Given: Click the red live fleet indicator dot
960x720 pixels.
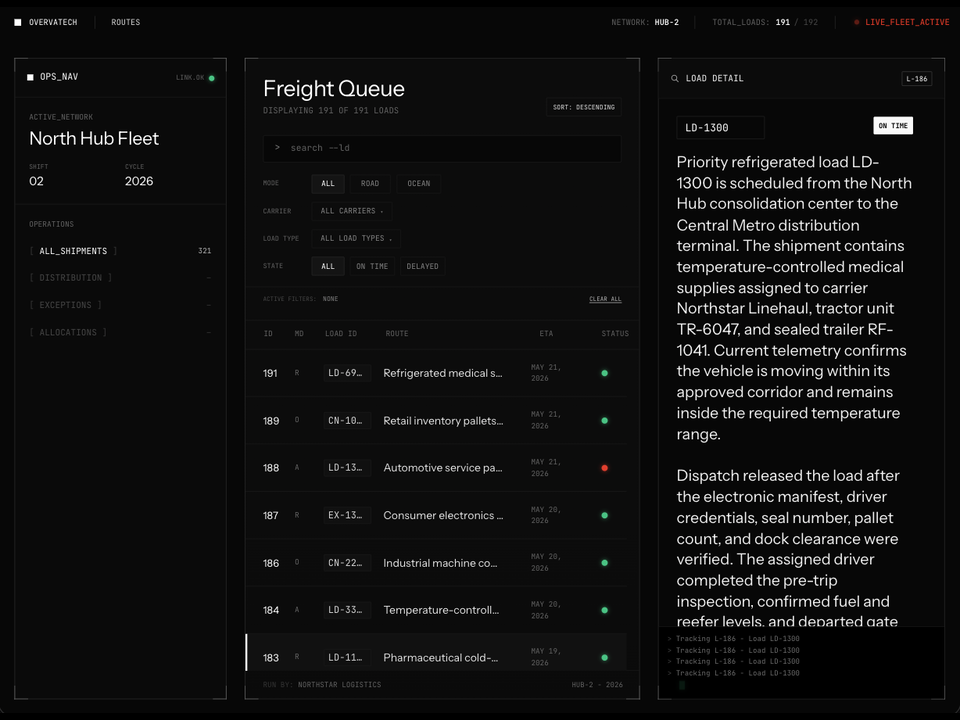Looking at the screenshot, I should tap(857, 22).
